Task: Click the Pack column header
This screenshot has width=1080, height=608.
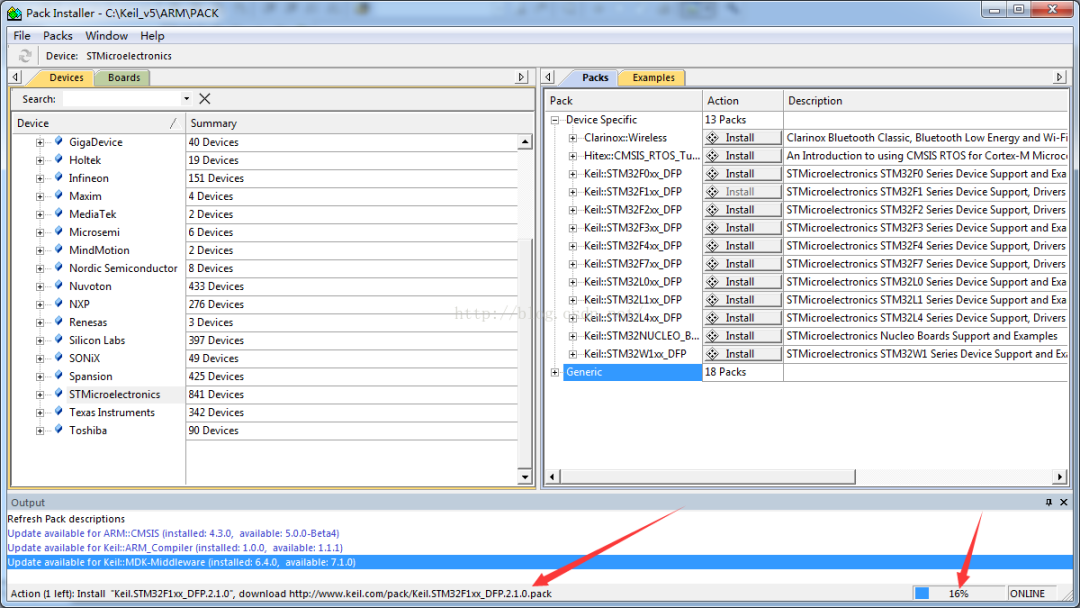Action: click(623, 101)
